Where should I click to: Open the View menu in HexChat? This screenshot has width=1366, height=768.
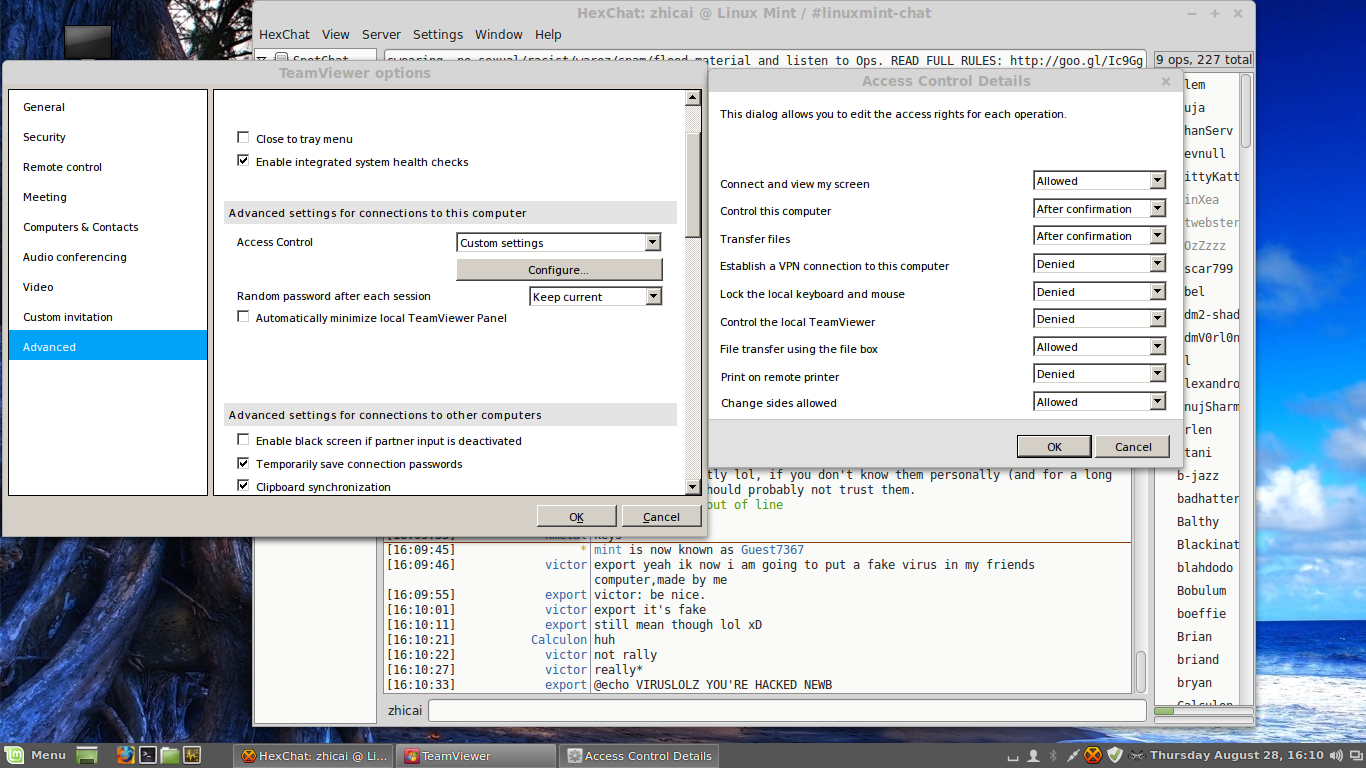click(336, 35)
